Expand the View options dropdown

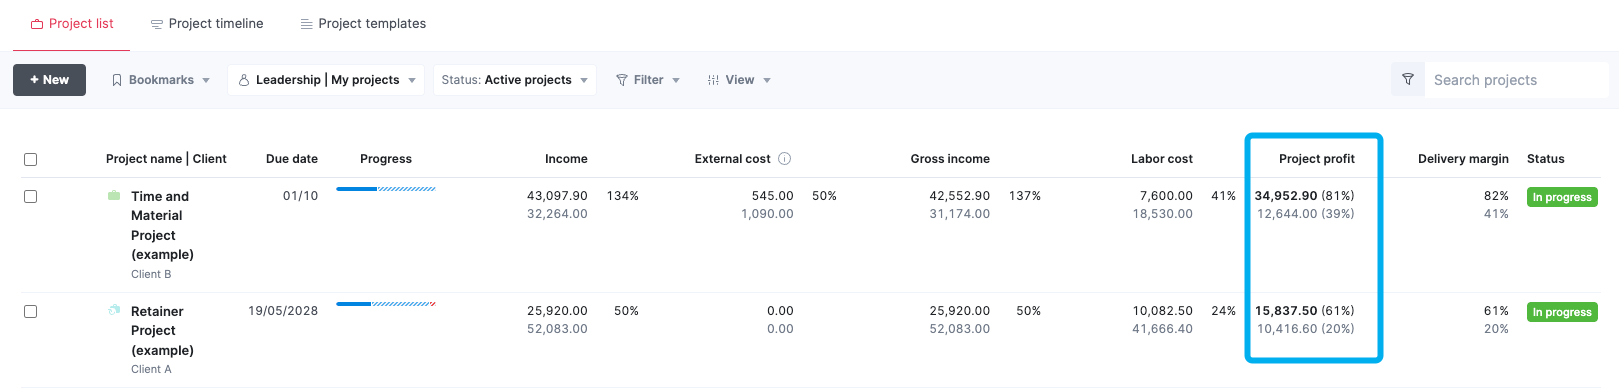tap(739, 80)
